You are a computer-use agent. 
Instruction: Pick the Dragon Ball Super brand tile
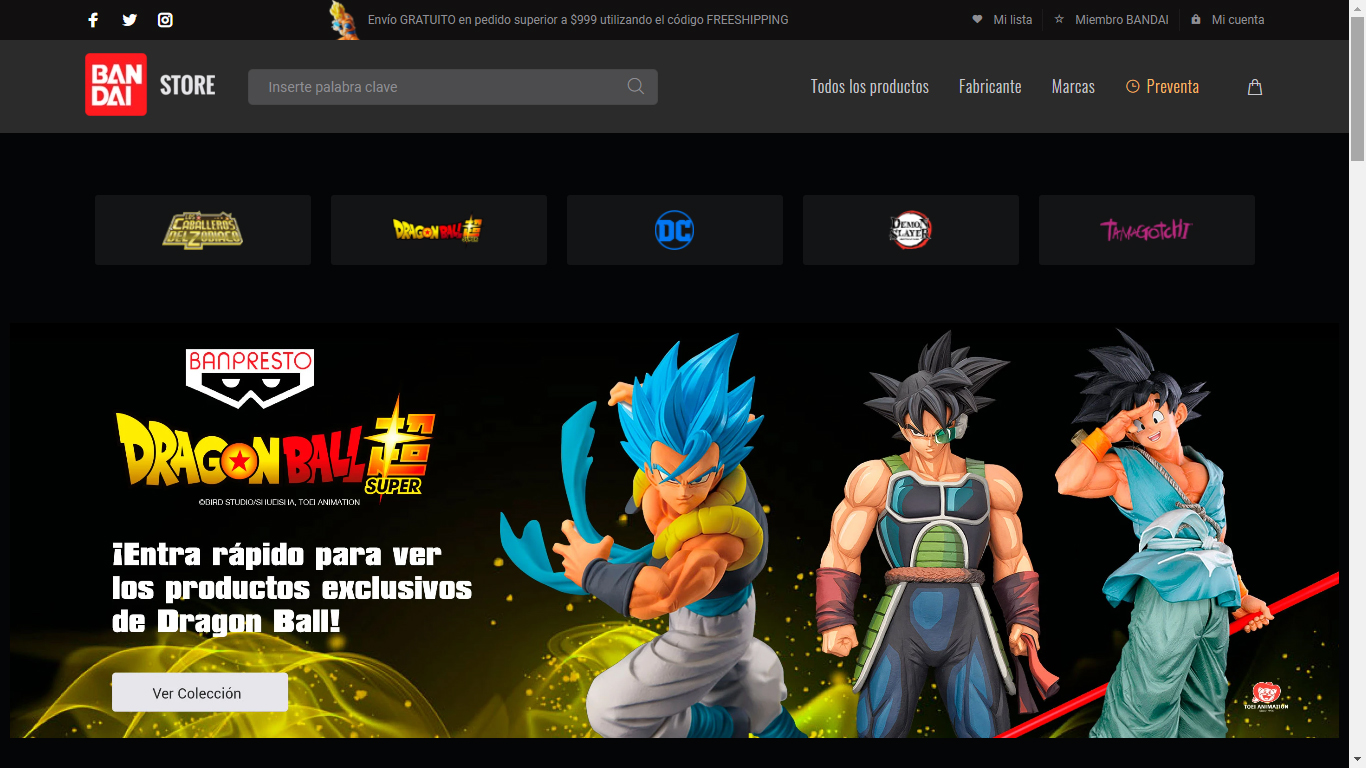(x=438, y=230)
